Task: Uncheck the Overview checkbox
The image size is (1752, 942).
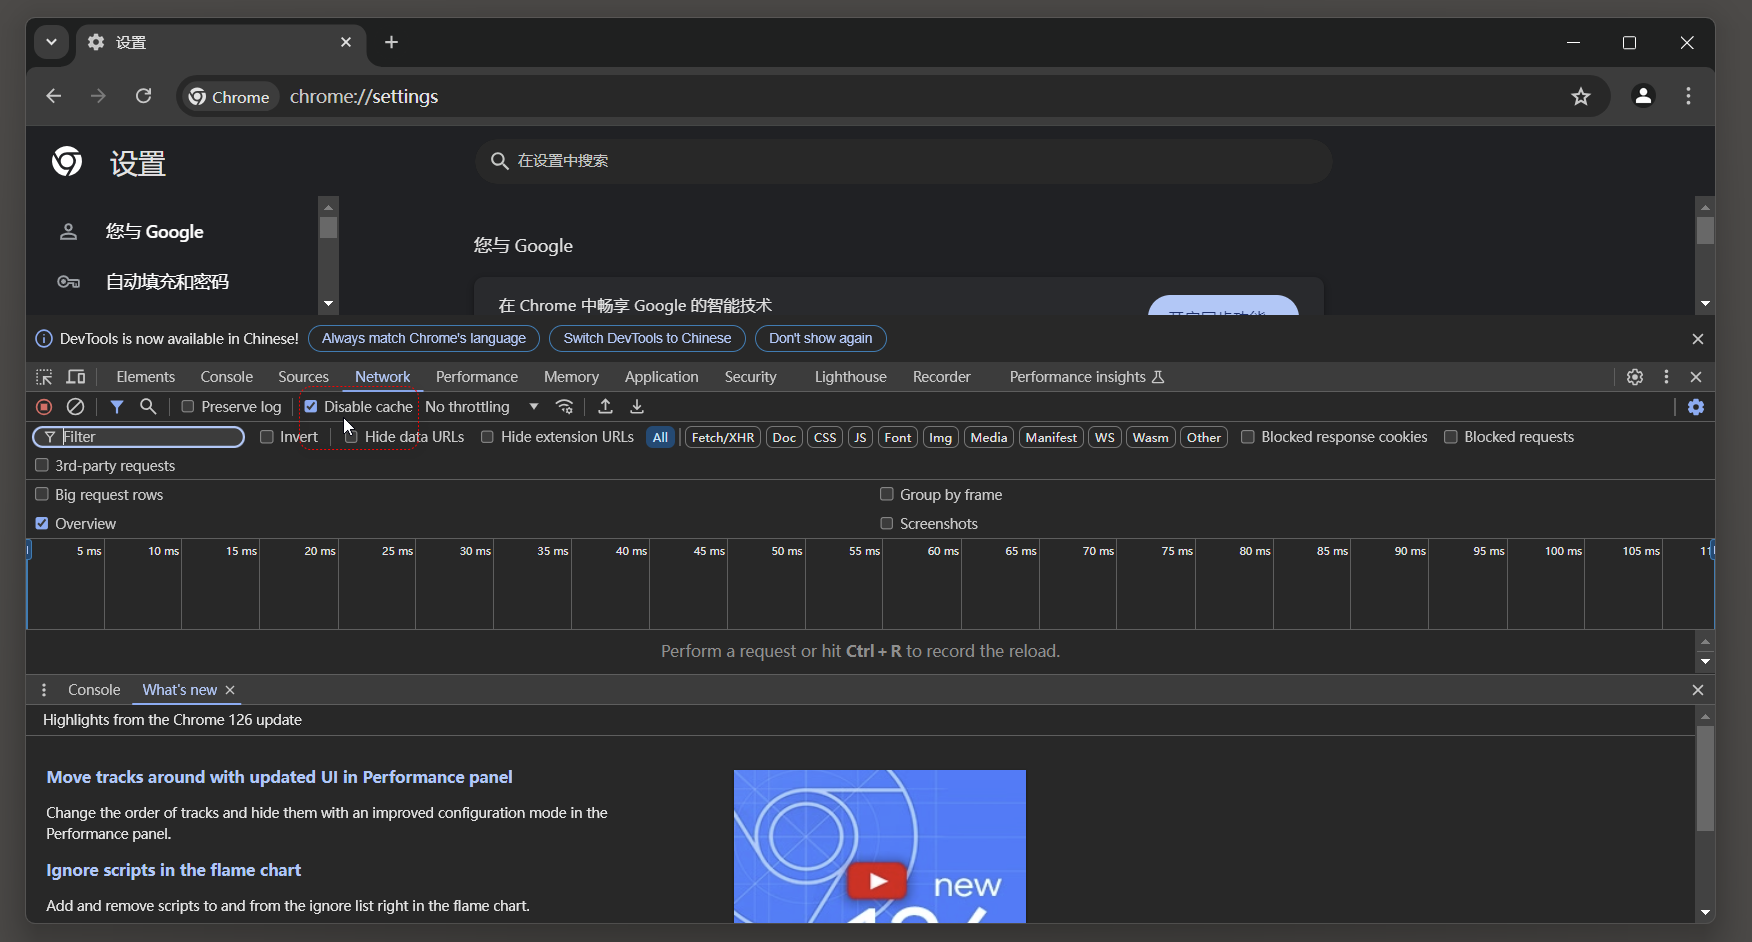Action: (42, 523)
